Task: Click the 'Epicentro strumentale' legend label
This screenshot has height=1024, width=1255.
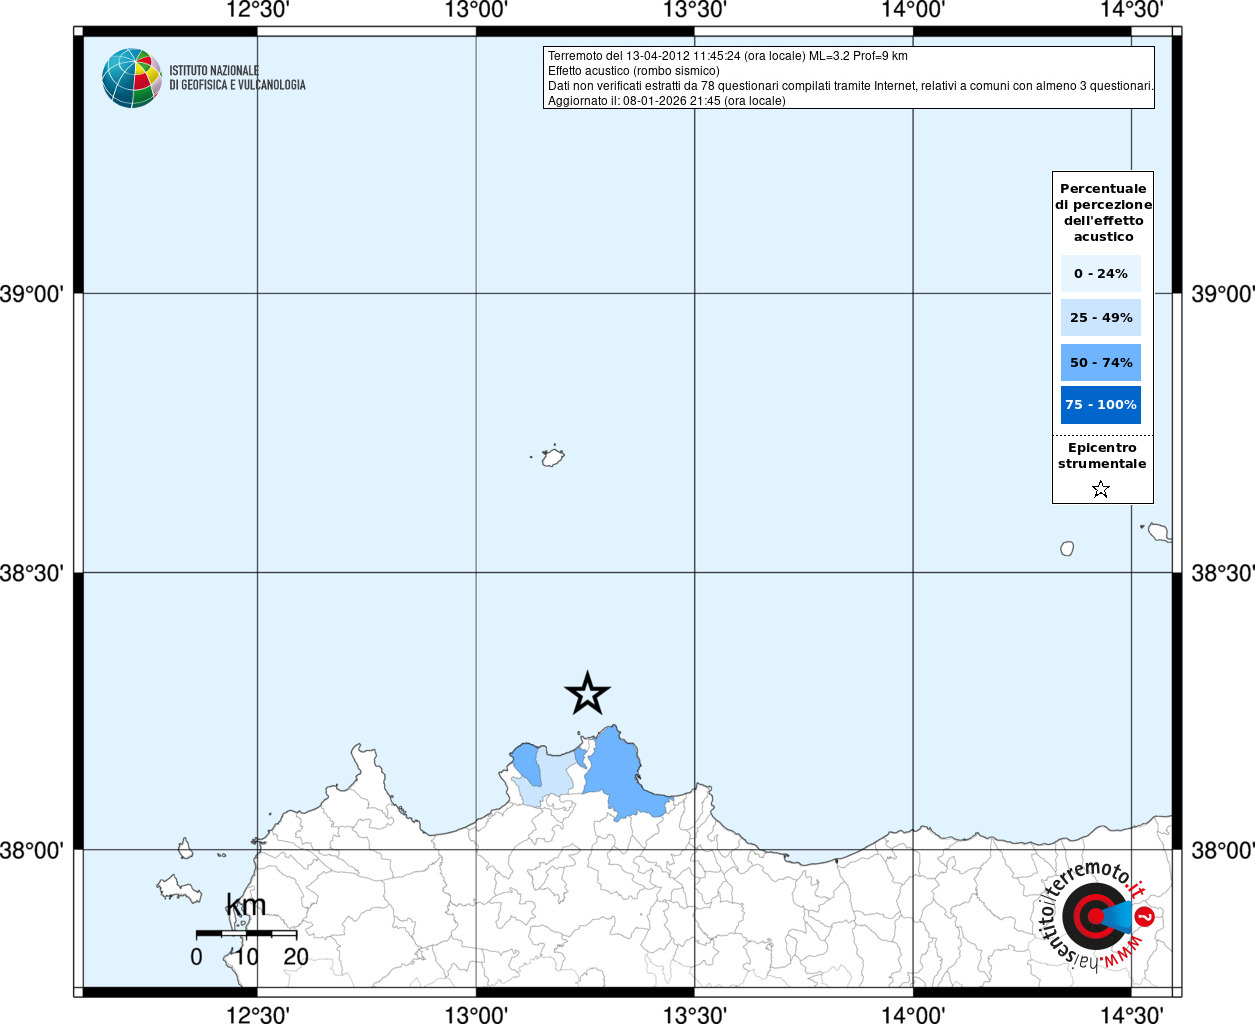Action: [x=1102, y=456]
